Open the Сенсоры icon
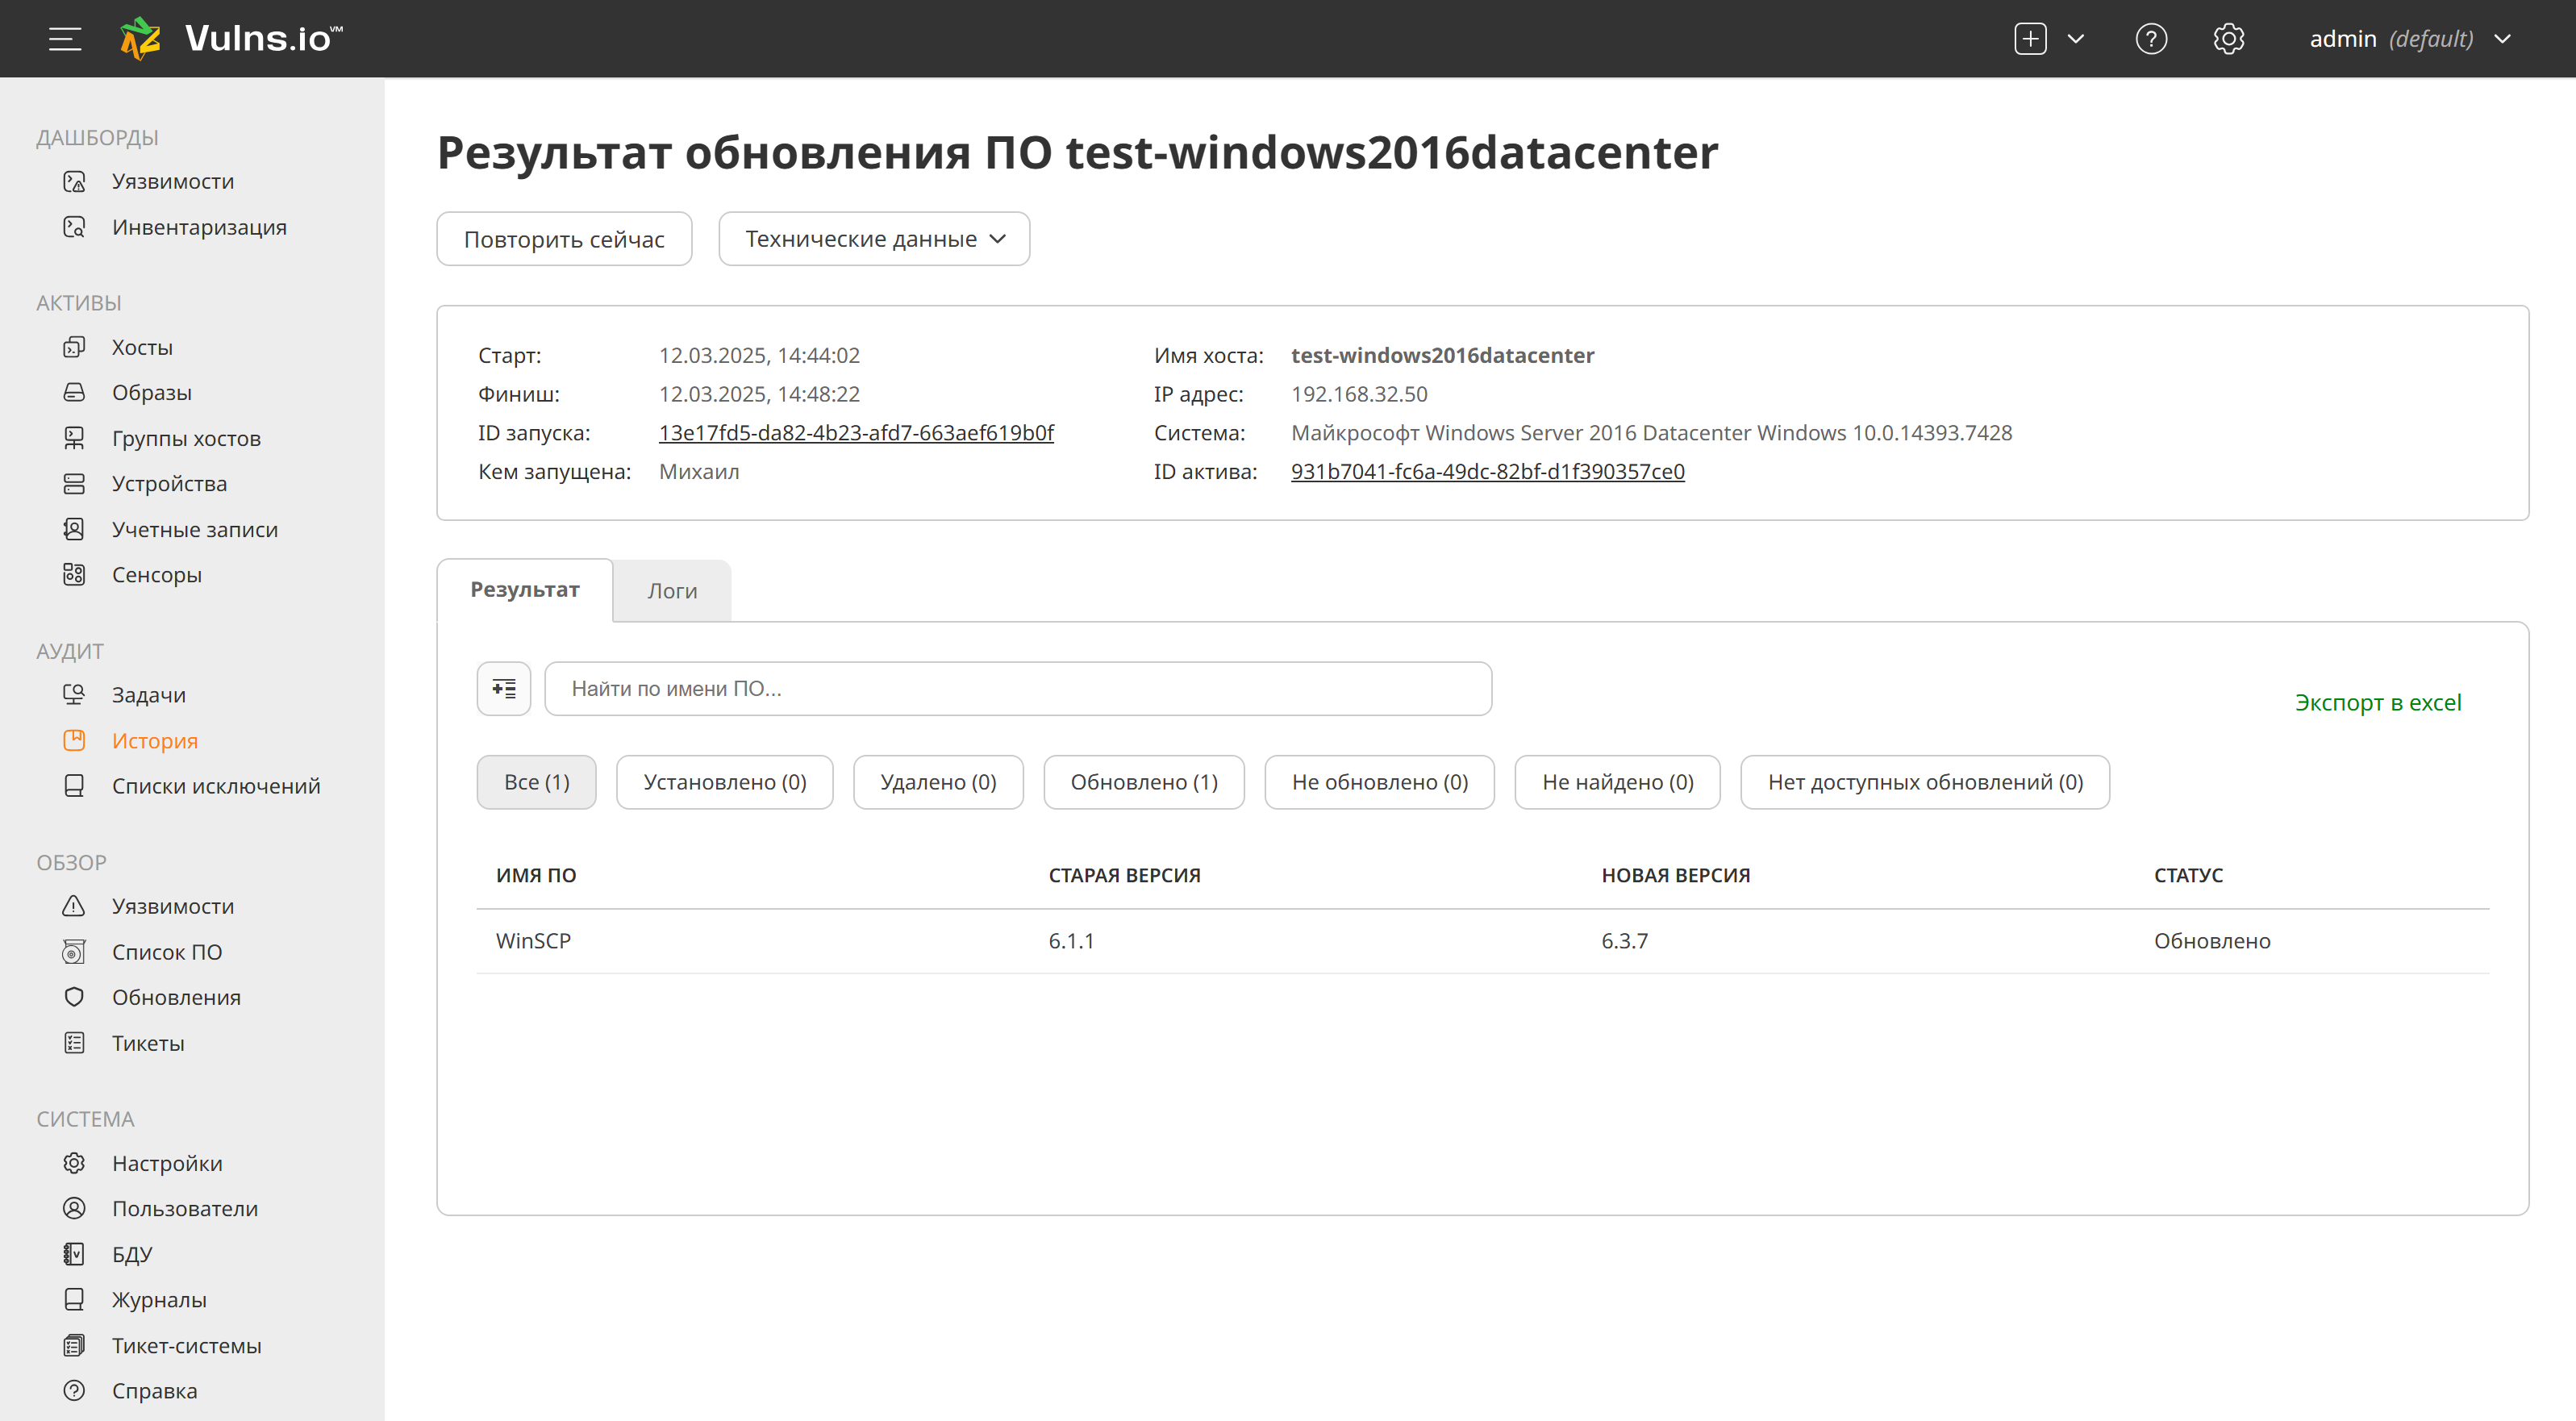This screenshot has width=2576, height=1421. pyautogui.click(x=74, y=574)
